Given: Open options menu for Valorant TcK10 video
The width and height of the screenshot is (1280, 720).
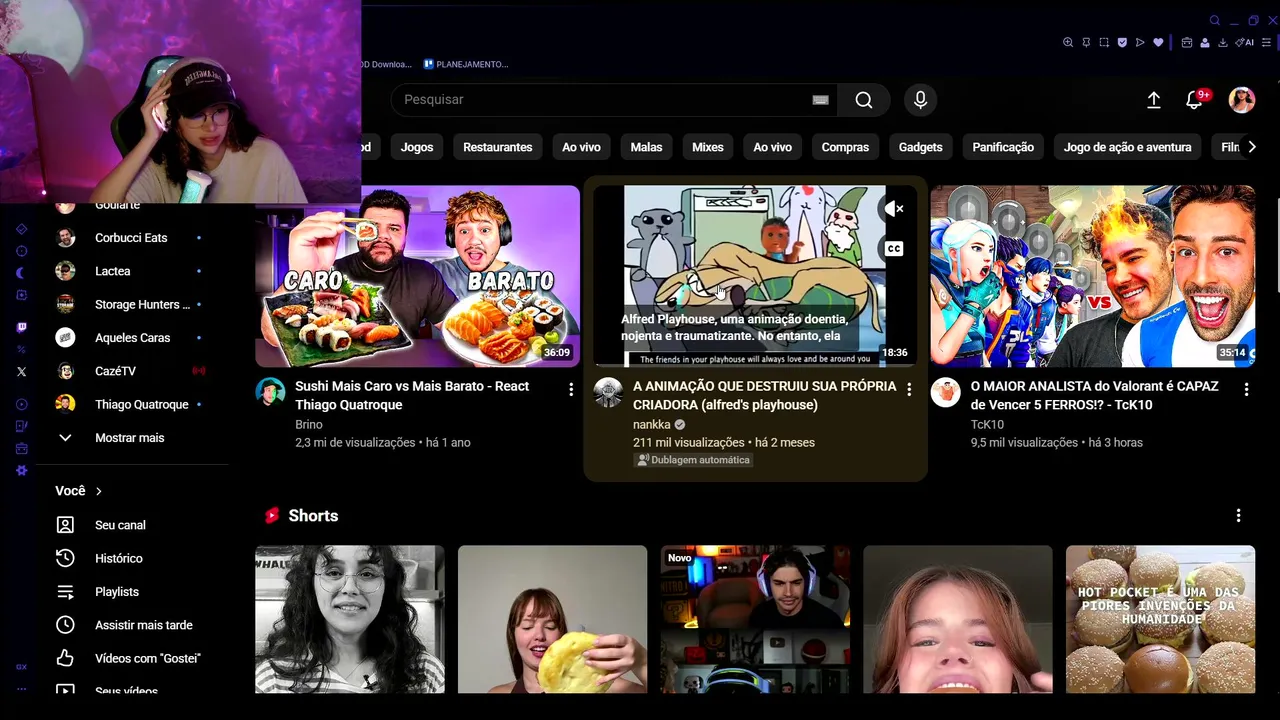Looking at the screenshot, I should (1246, 389).
